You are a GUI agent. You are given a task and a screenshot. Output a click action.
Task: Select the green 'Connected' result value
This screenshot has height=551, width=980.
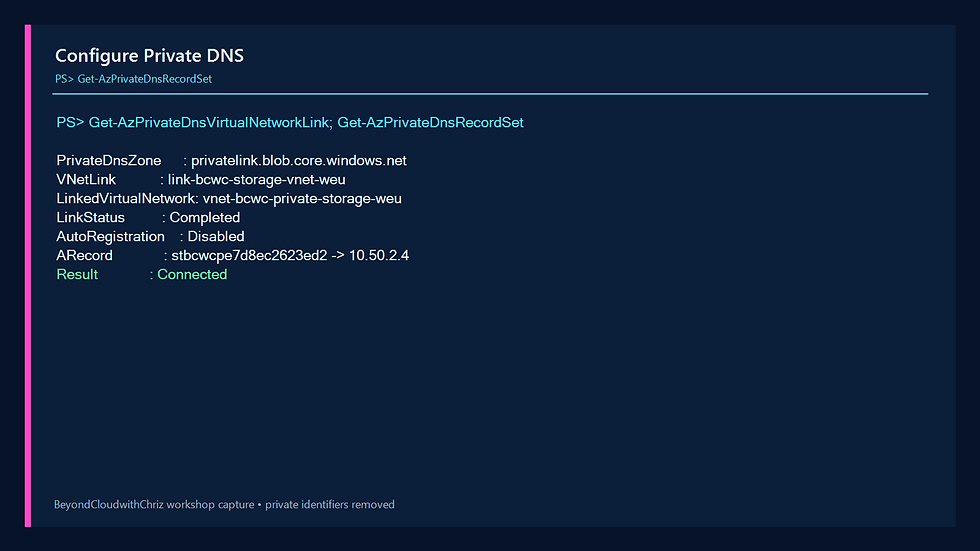coord(192,275)
